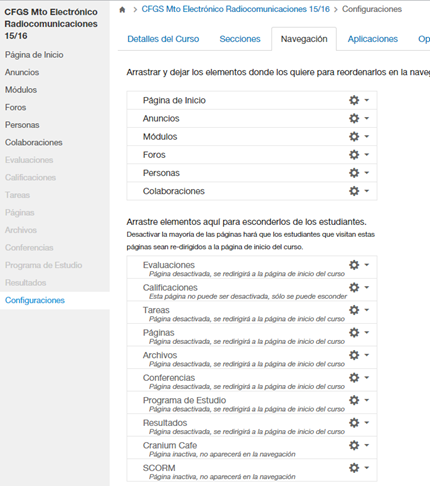
Task: Open gear settings for Calificaciones row
Action: point(354,287)
